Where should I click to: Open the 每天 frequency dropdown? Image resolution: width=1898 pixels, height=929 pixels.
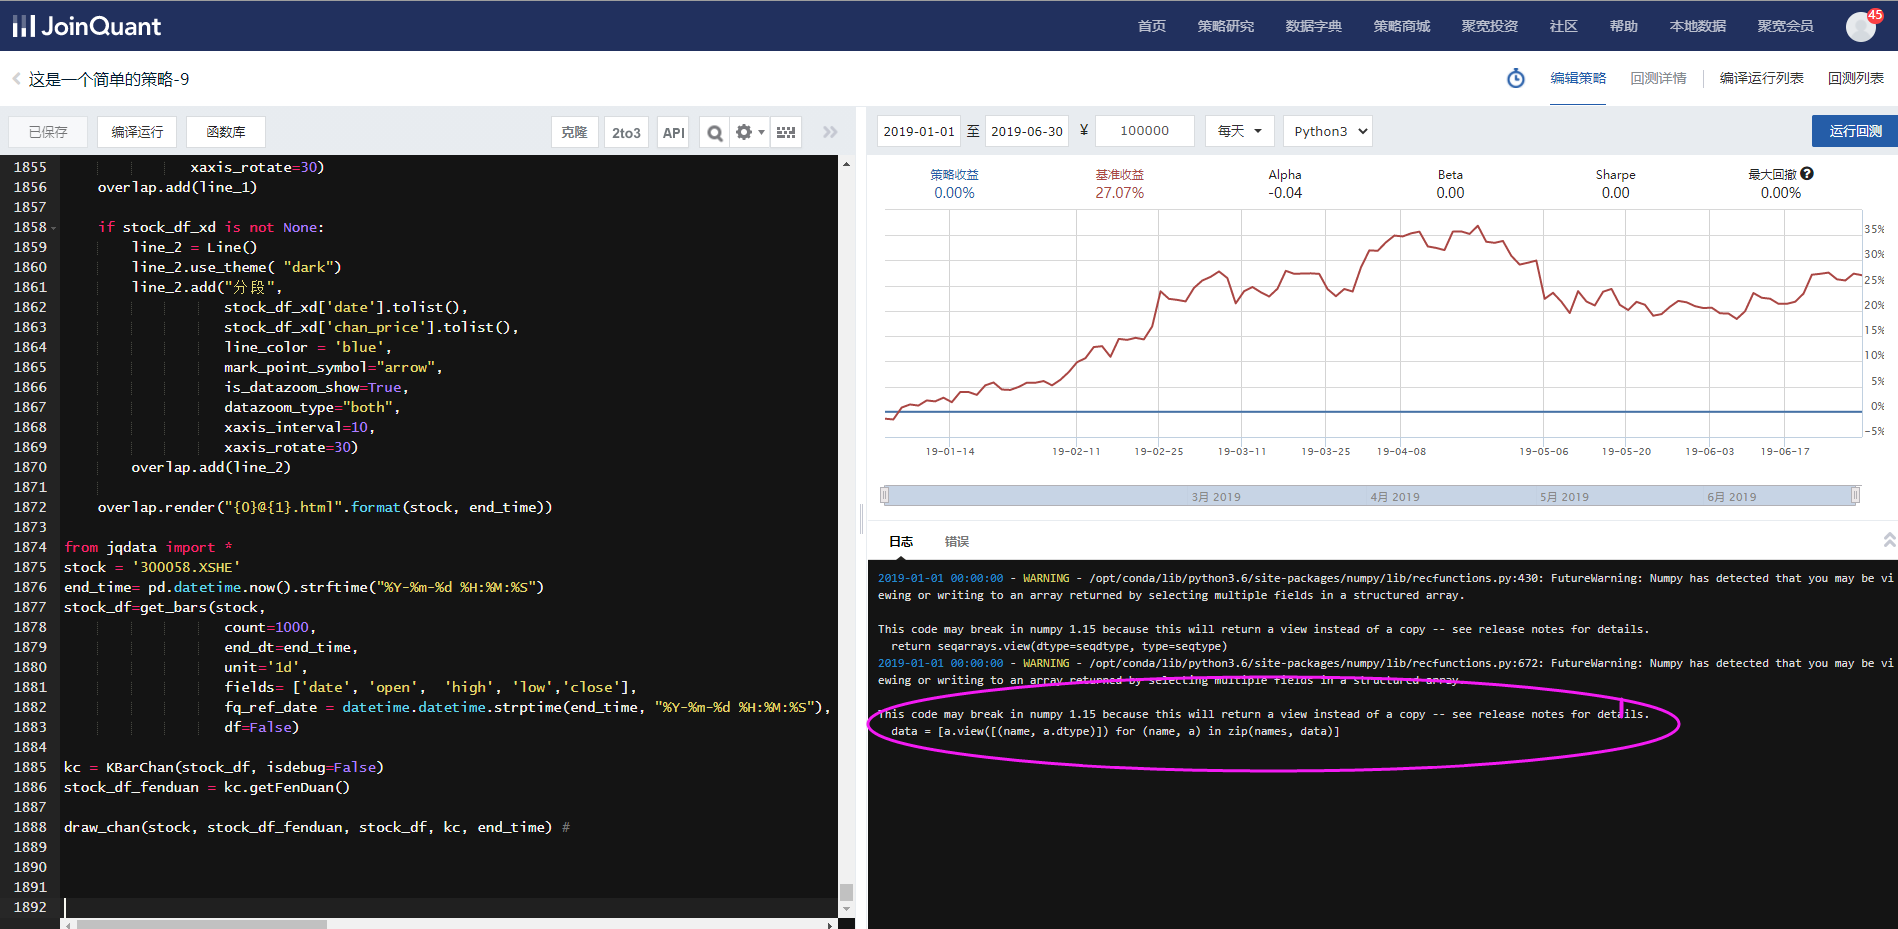point(1240,131)
